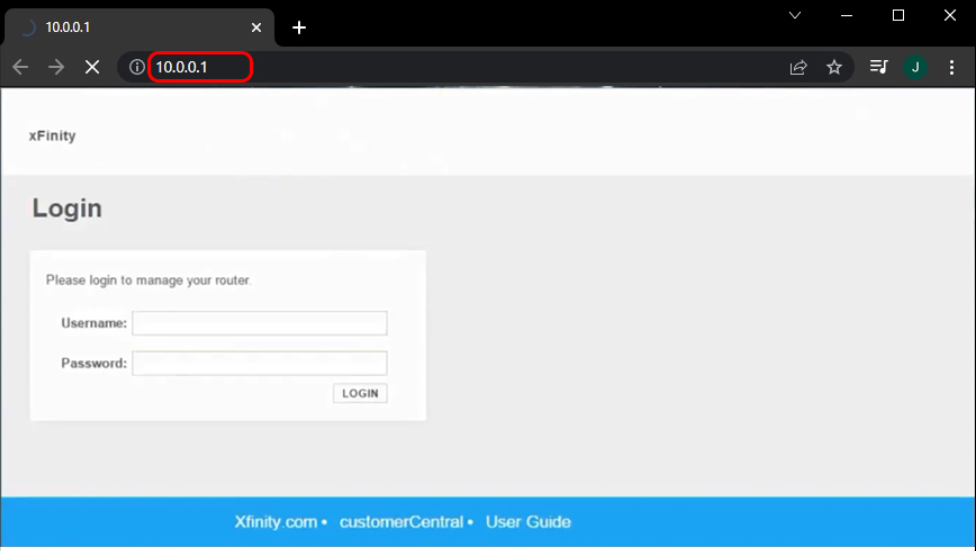The width and height of the screenshot is (977, 551).
Task: Share this page icon
Action: pyautogui.click(x=798, y=67)
